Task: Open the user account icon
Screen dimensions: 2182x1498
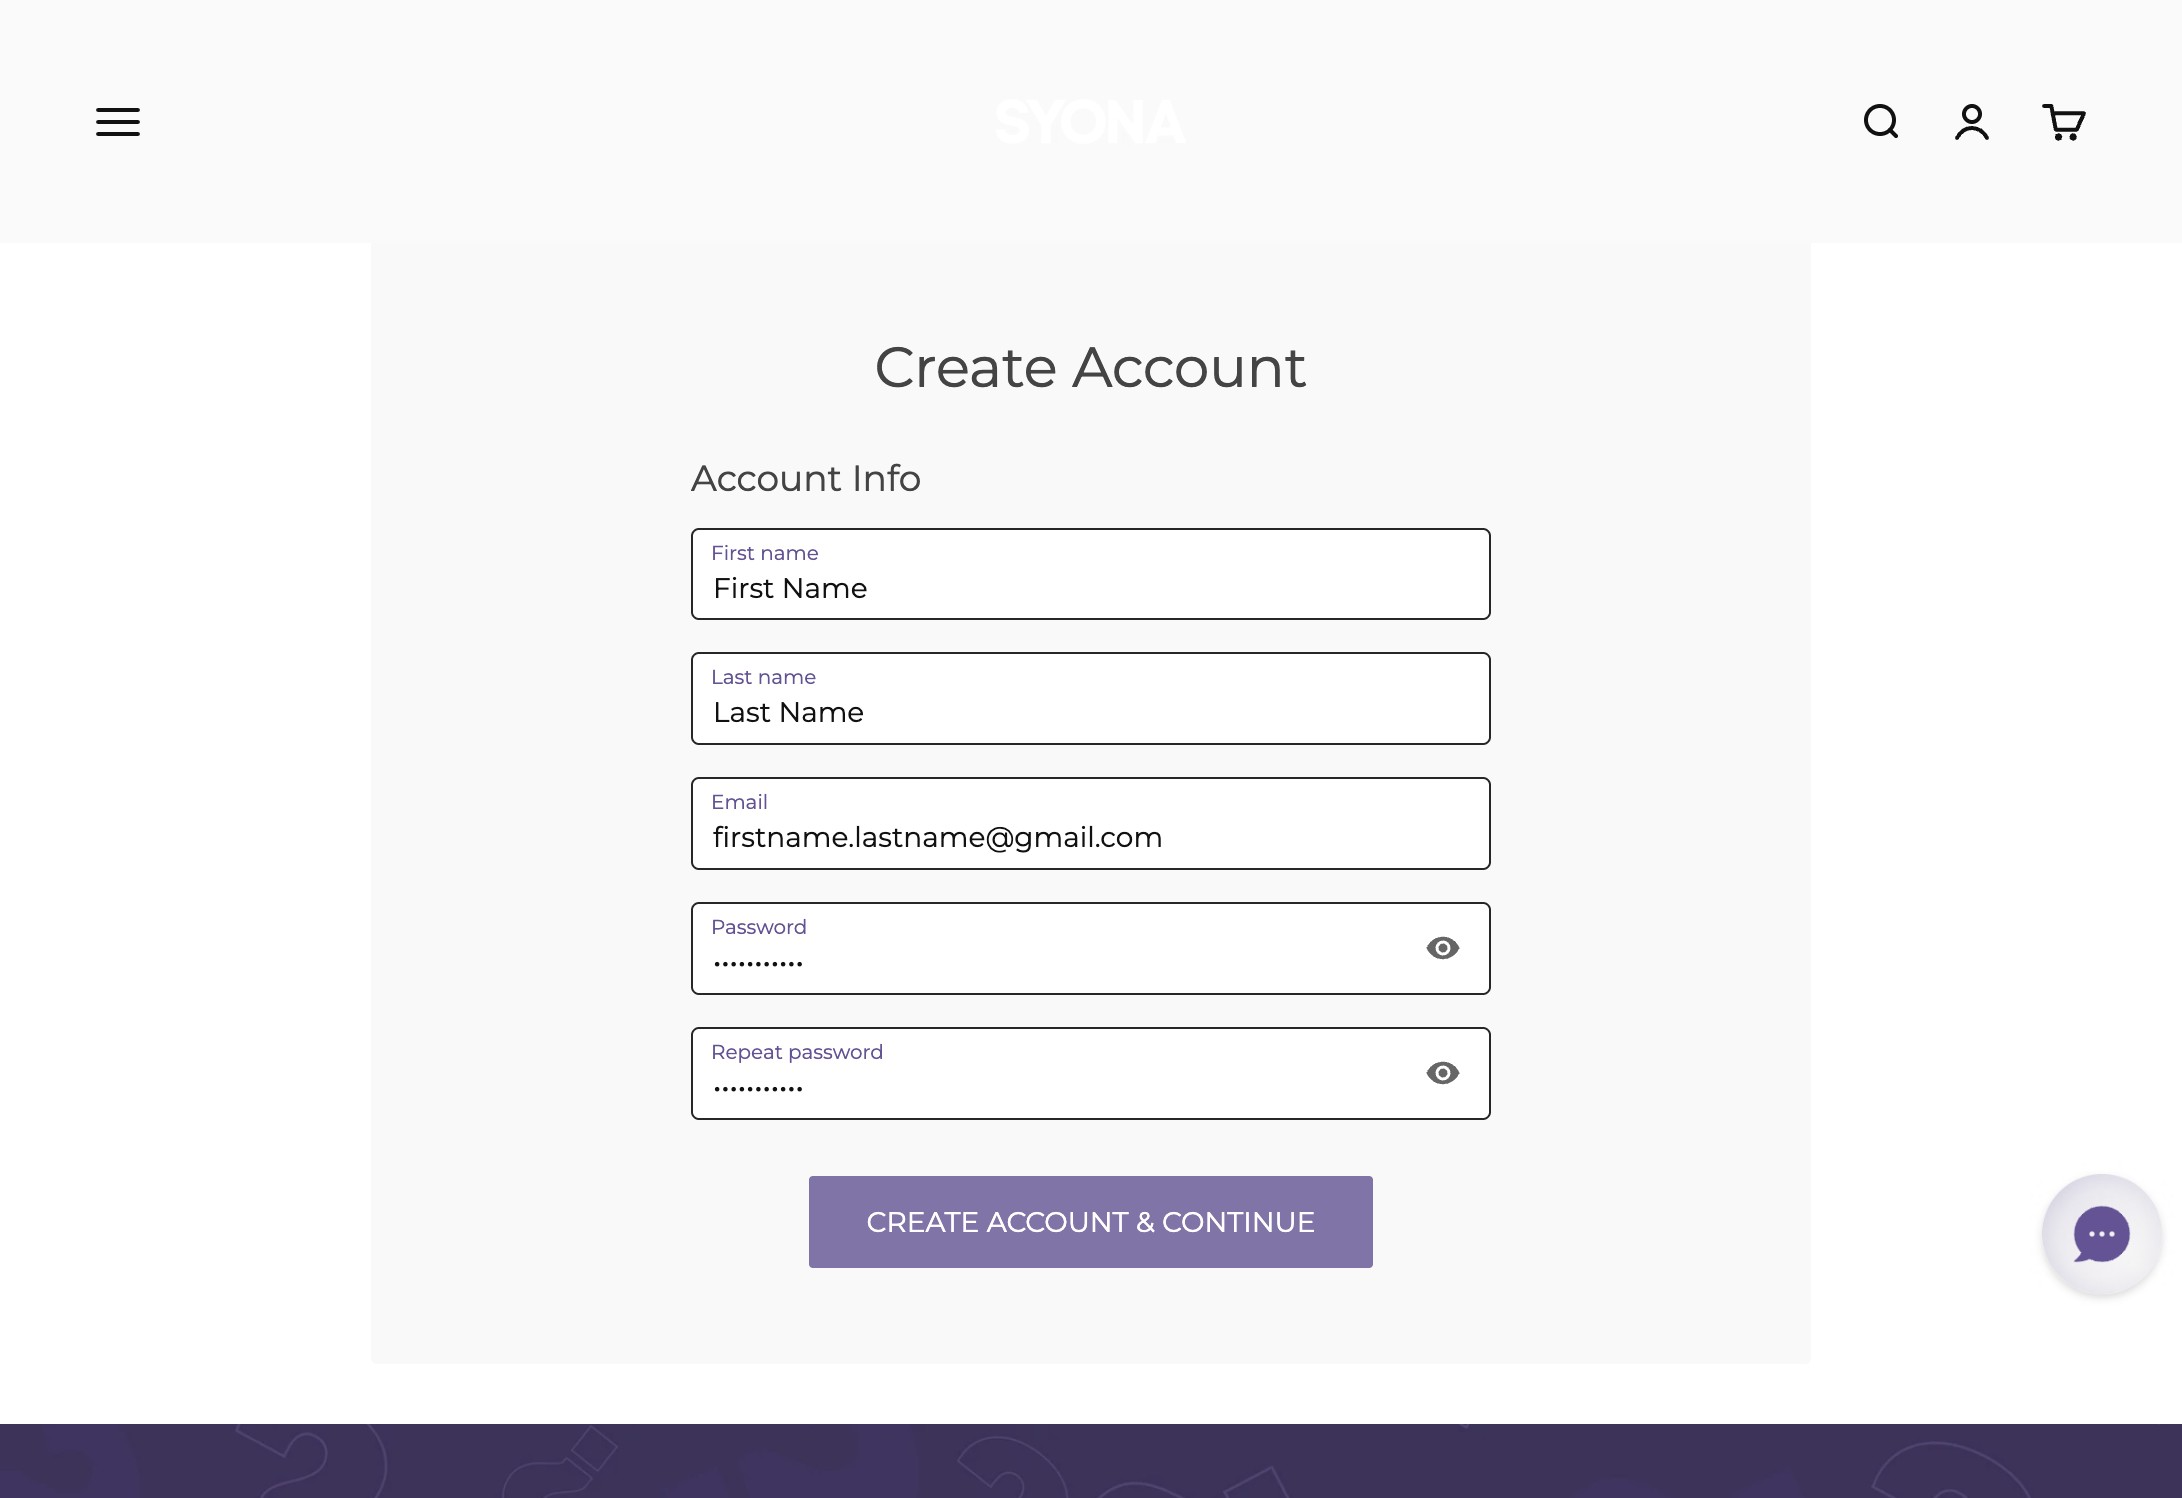Action: click(x=1972, y=122)
